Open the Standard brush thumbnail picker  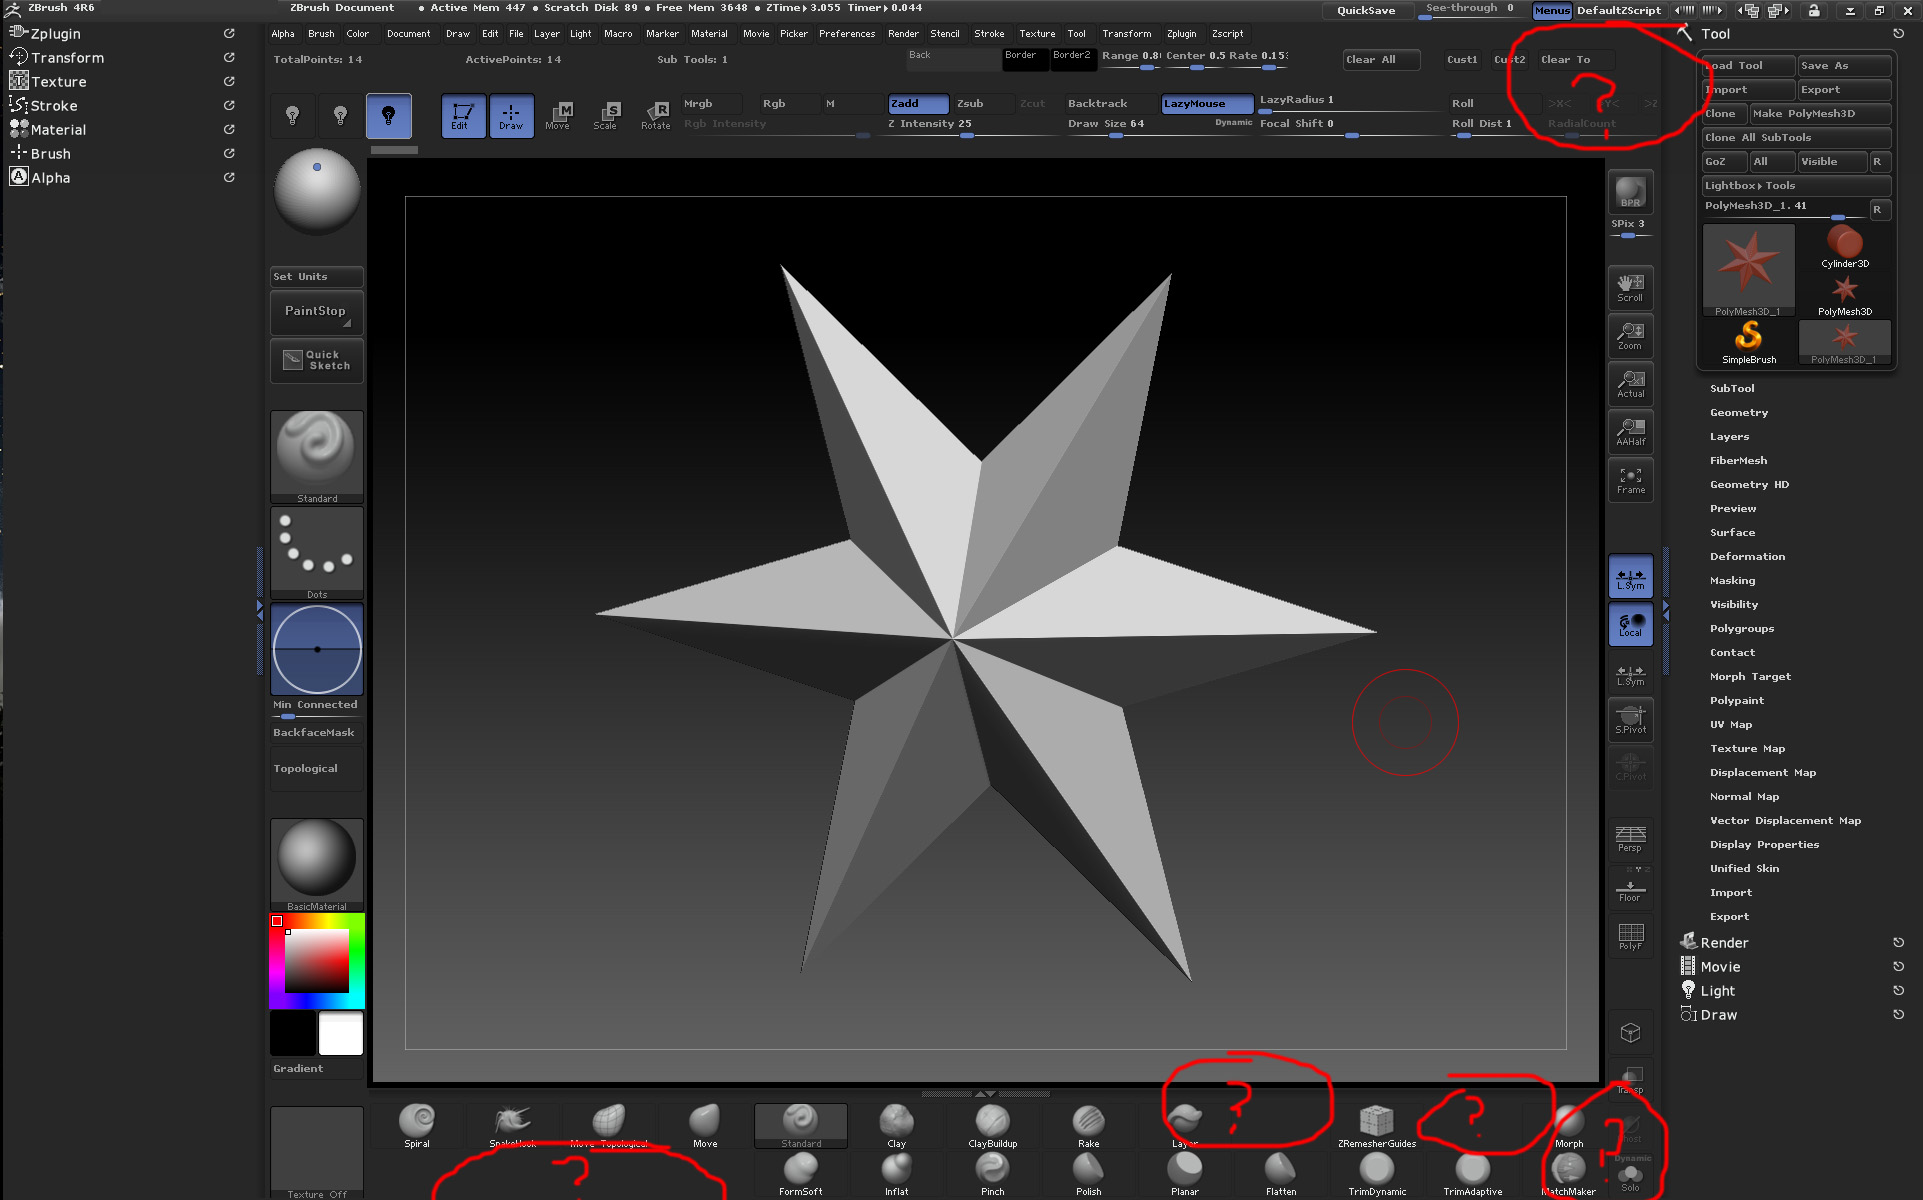click(x=317, y=456)
